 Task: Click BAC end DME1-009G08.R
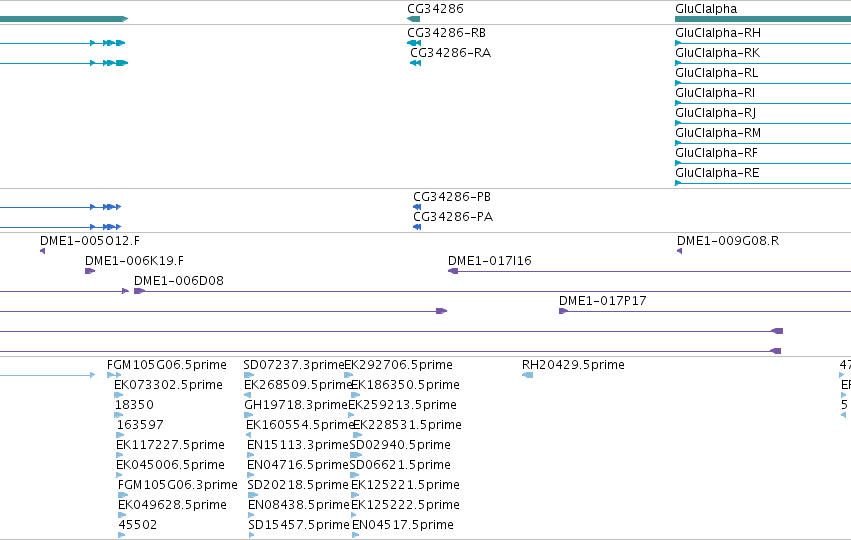pyautogui.click(x=727, y=240)
